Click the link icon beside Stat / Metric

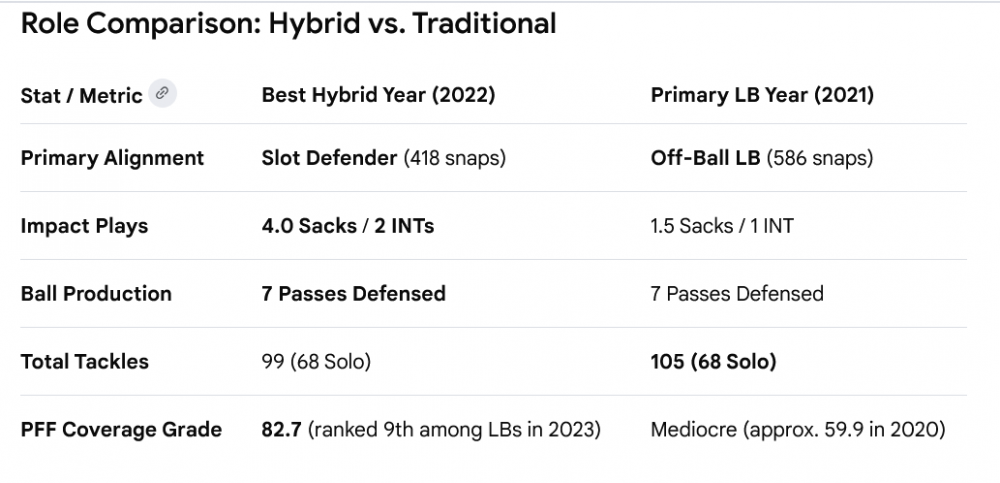point(163,94)
